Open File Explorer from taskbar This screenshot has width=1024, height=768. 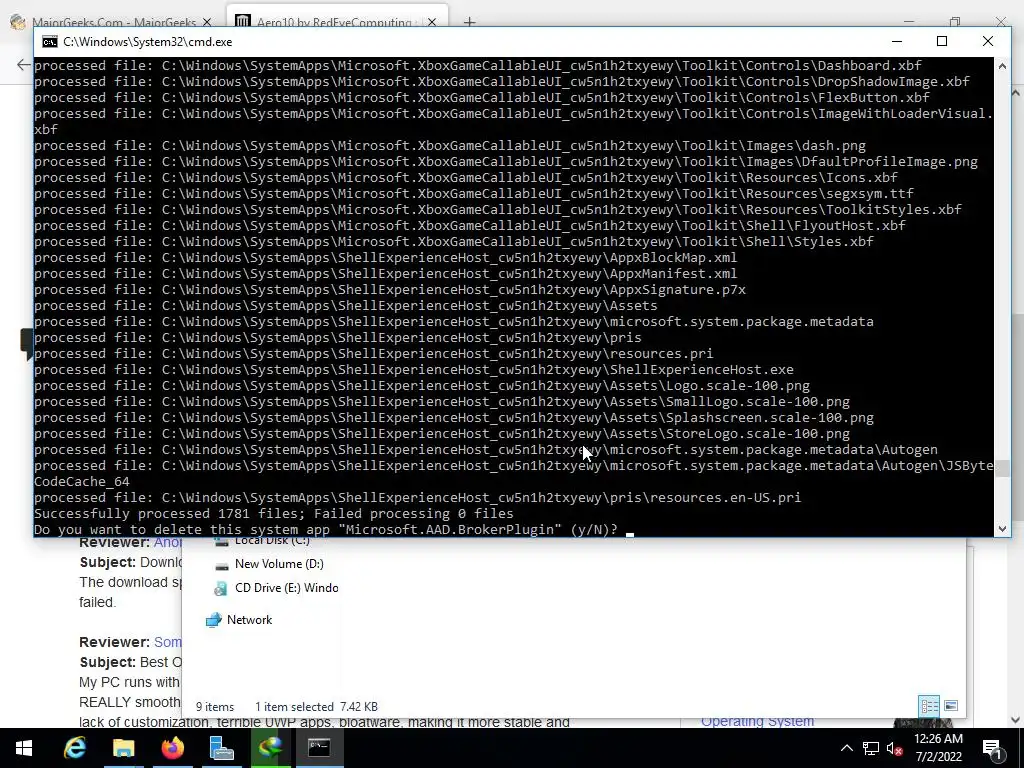[123, 748]
